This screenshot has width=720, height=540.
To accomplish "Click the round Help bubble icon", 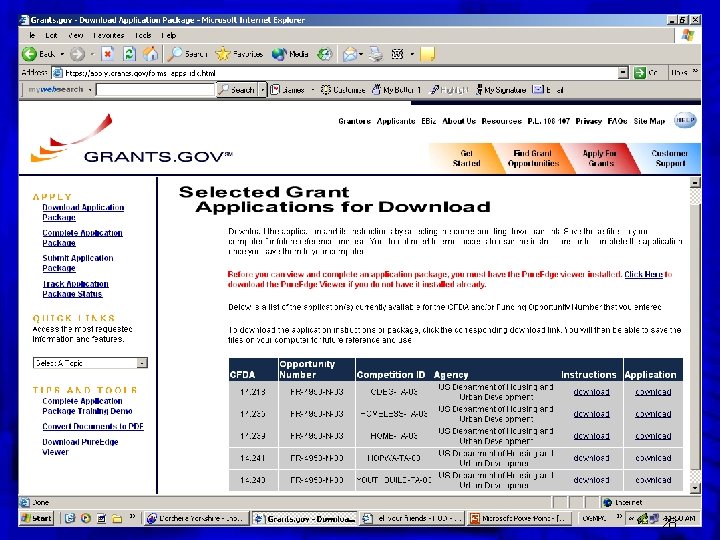I will (x=685, y=120).
